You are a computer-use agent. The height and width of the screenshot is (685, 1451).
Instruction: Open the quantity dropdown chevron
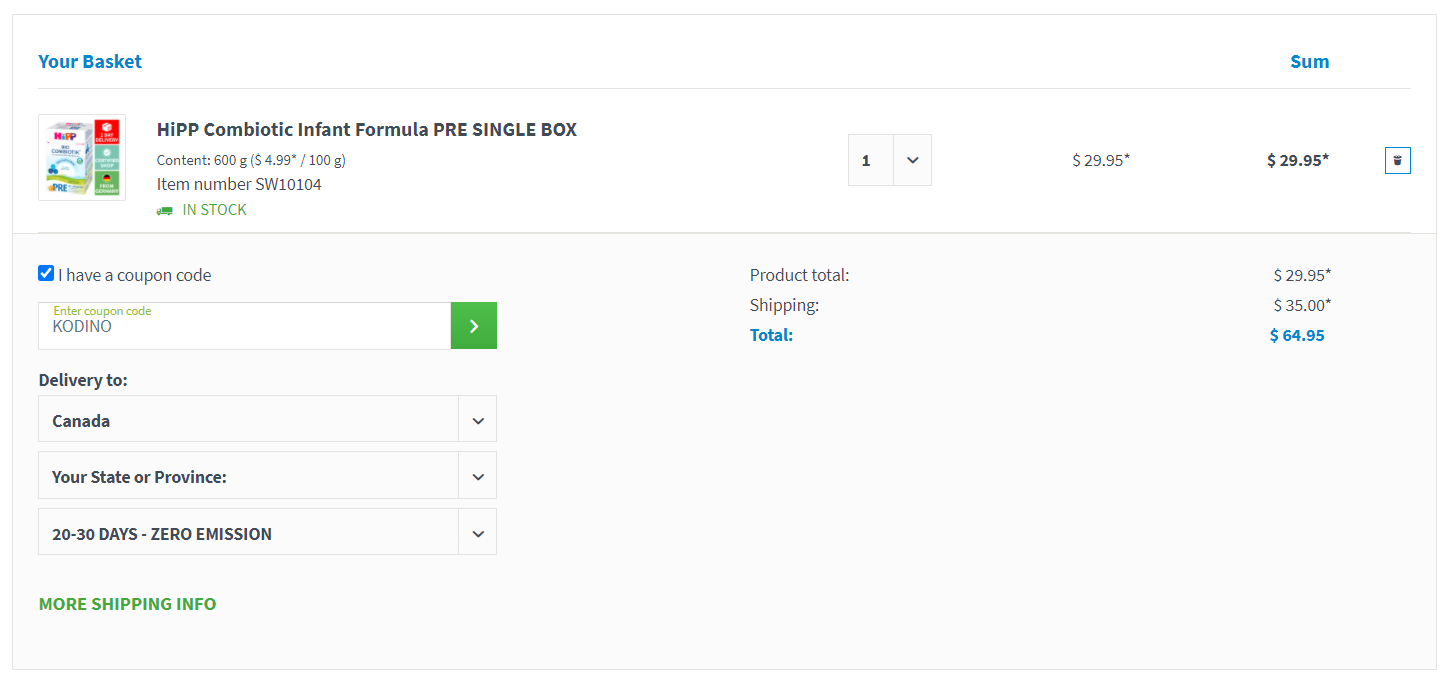coord(912,160)
